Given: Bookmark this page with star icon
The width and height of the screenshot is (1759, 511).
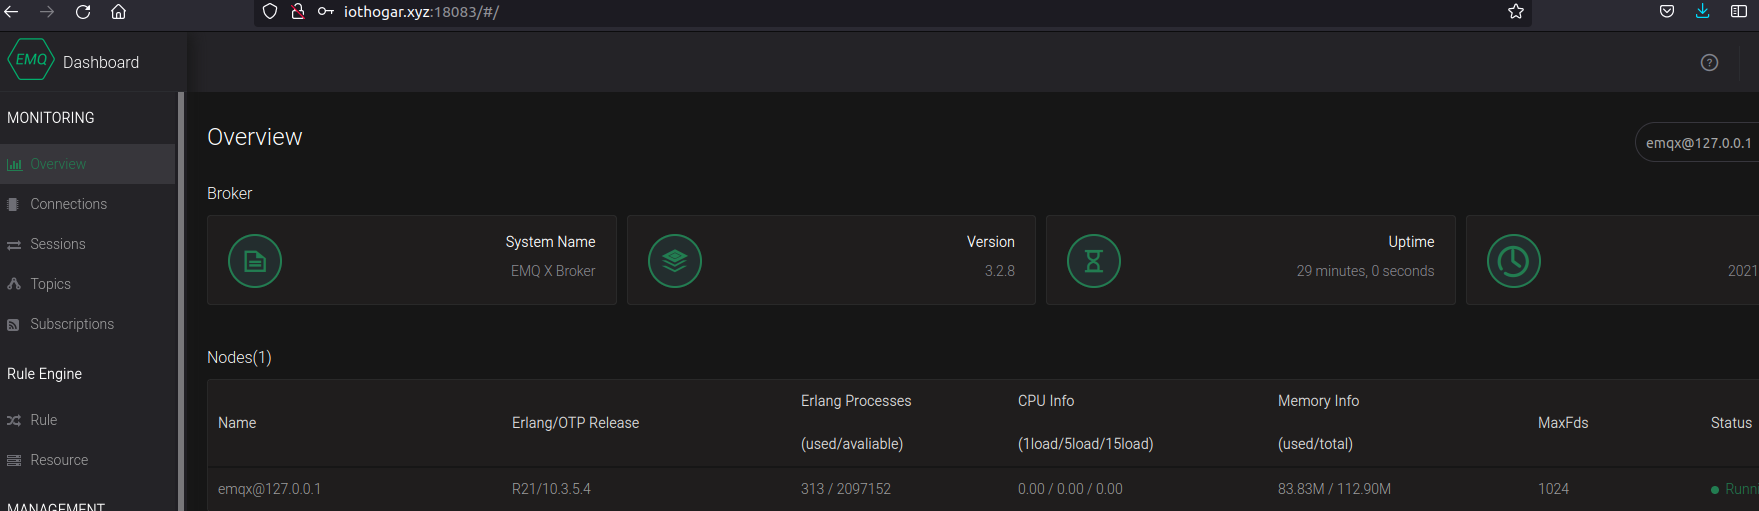Looking at the screenshot, I should pos(1516,12).
